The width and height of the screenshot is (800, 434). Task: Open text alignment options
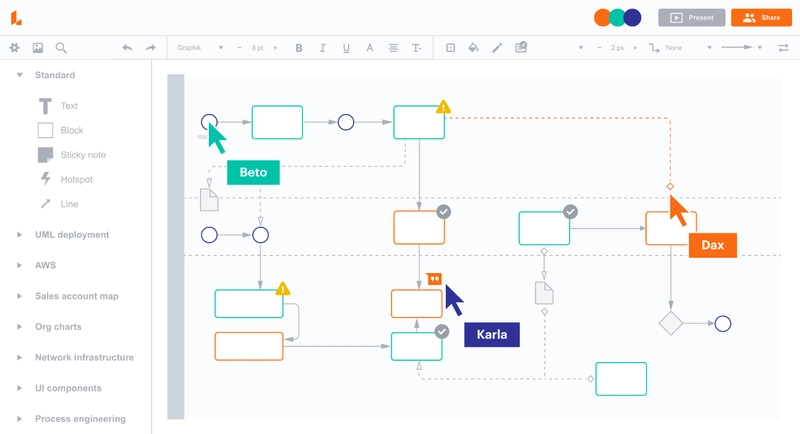coord(393,48)
